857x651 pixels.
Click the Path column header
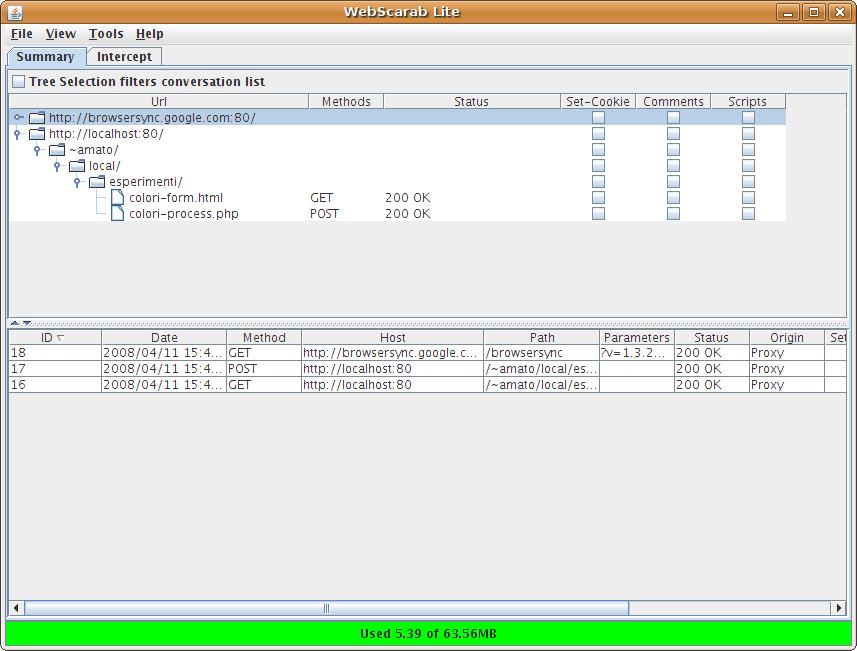pyautogui.click(x=542, y=338)
